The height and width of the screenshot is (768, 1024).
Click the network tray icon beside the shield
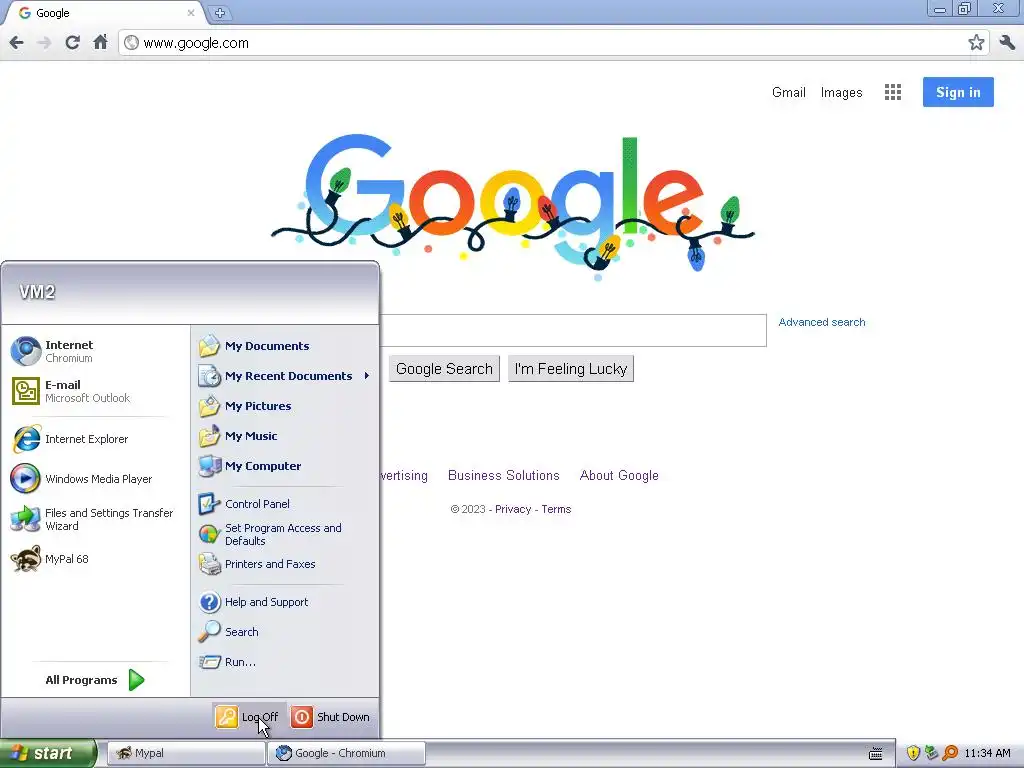(x=931, y=753)
